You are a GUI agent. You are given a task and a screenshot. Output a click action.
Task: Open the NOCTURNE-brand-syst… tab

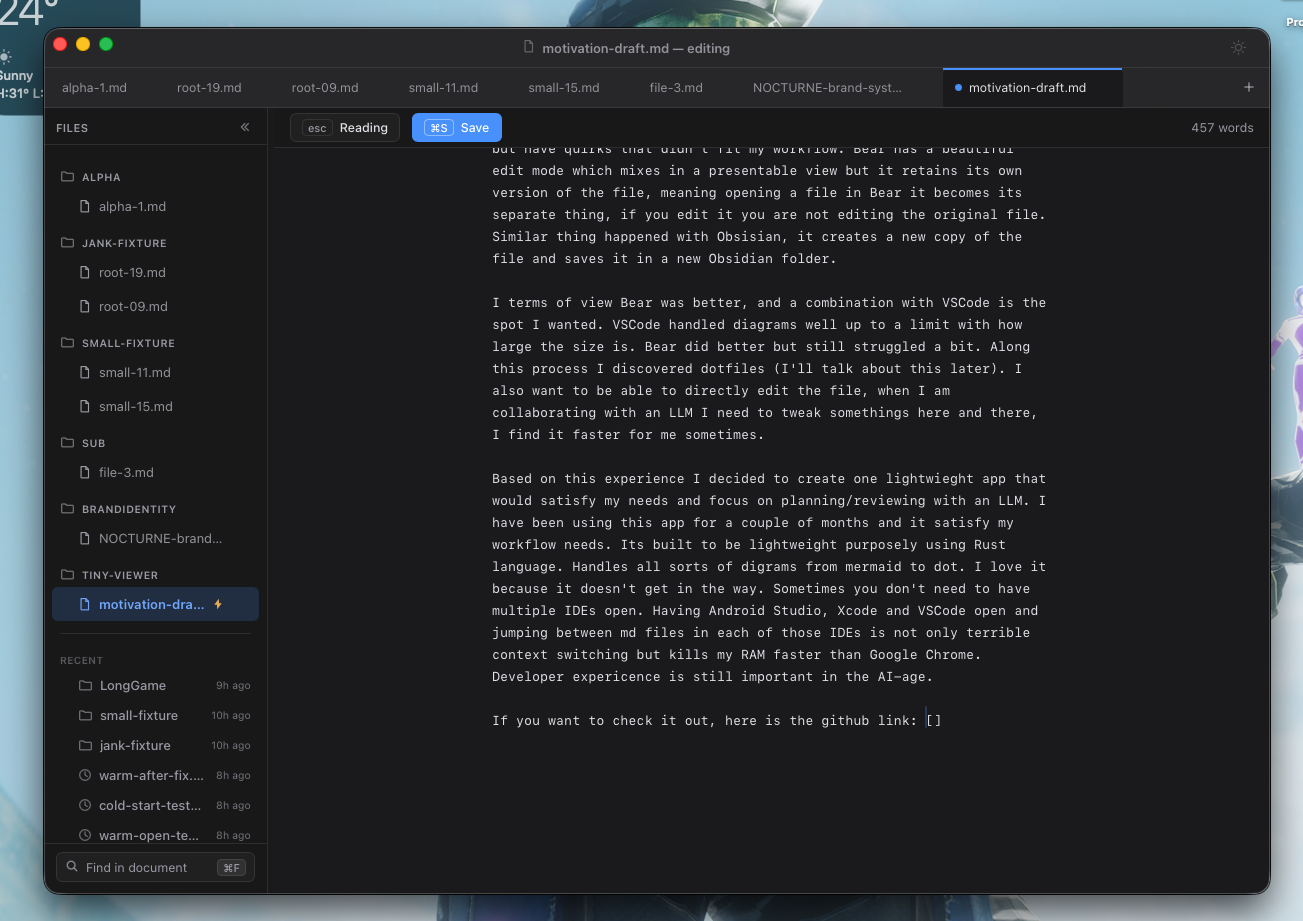point(827,87)
